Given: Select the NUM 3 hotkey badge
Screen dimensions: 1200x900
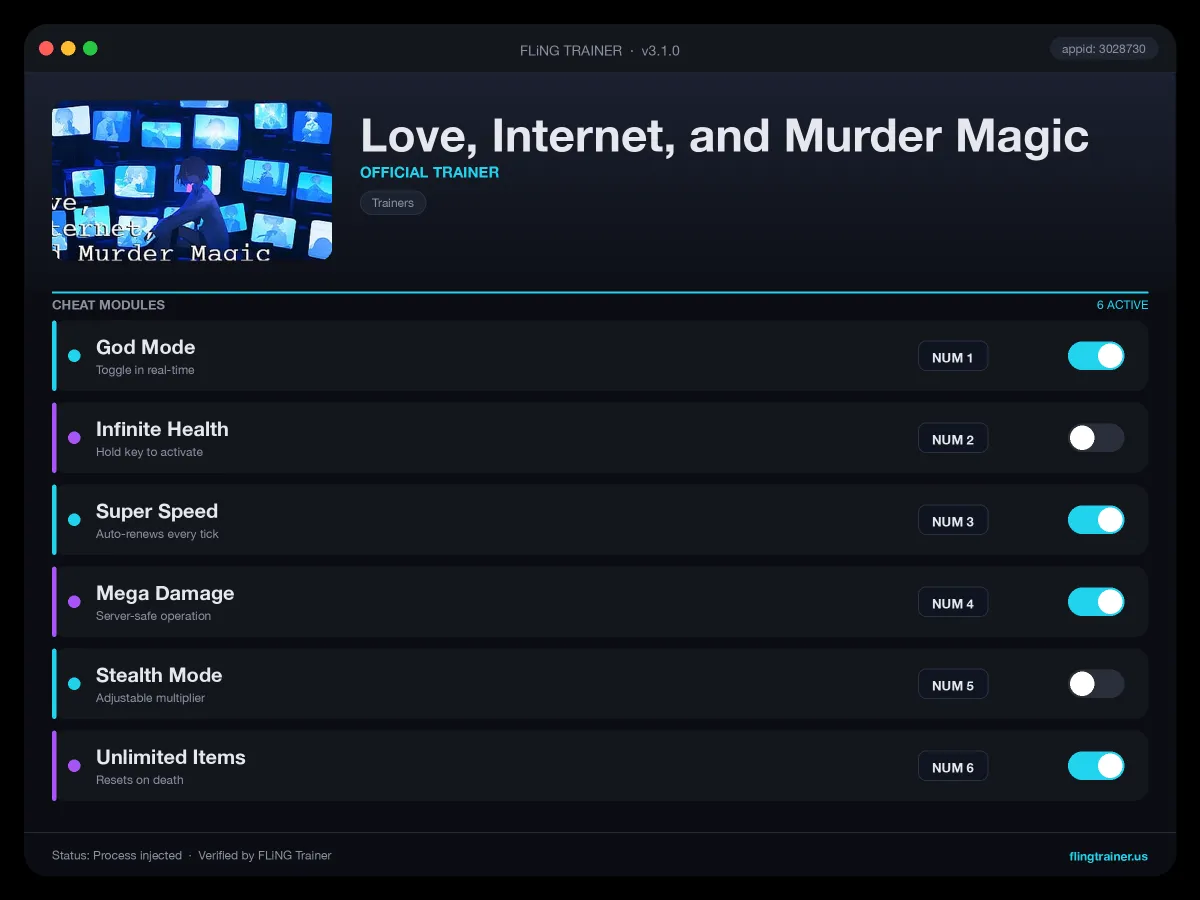Looking at the screenshot, I should [x=953, y=521].
